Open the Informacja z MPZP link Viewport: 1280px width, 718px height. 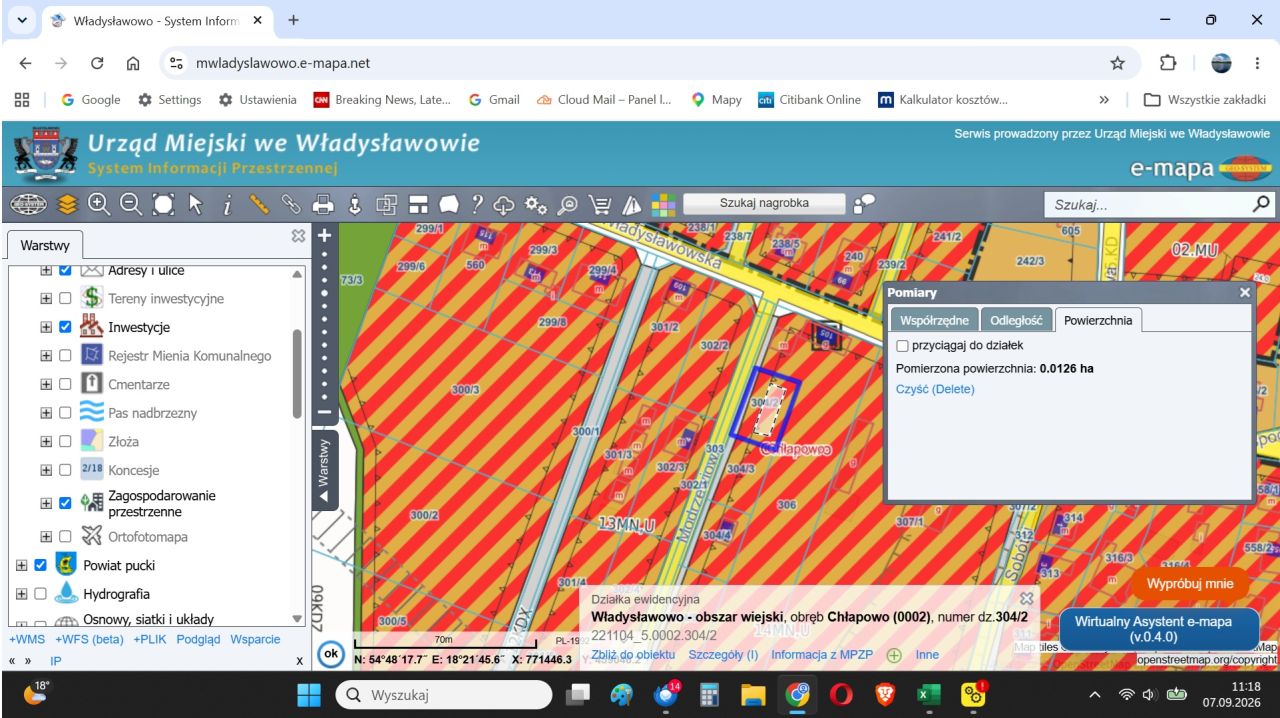823,655
